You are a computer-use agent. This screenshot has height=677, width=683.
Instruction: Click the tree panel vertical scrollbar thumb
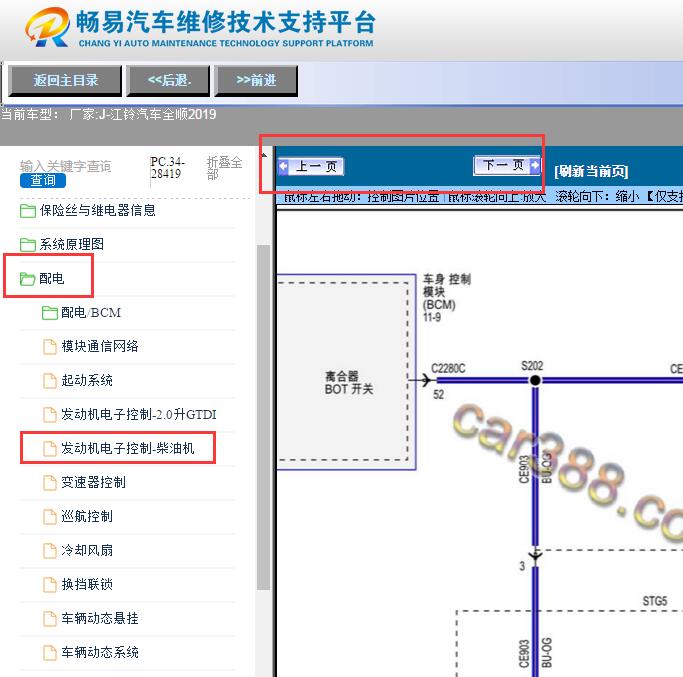(263, 417)
